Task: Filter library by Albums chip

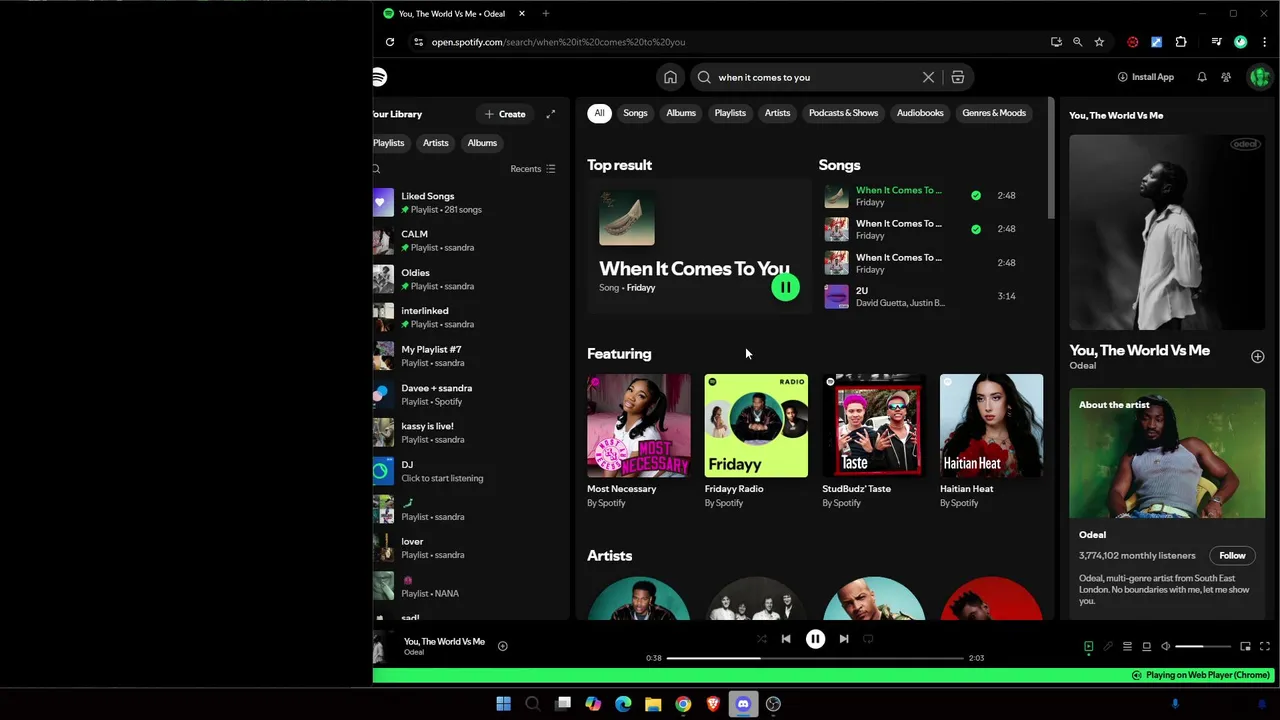Action: [x=482, y=143]
